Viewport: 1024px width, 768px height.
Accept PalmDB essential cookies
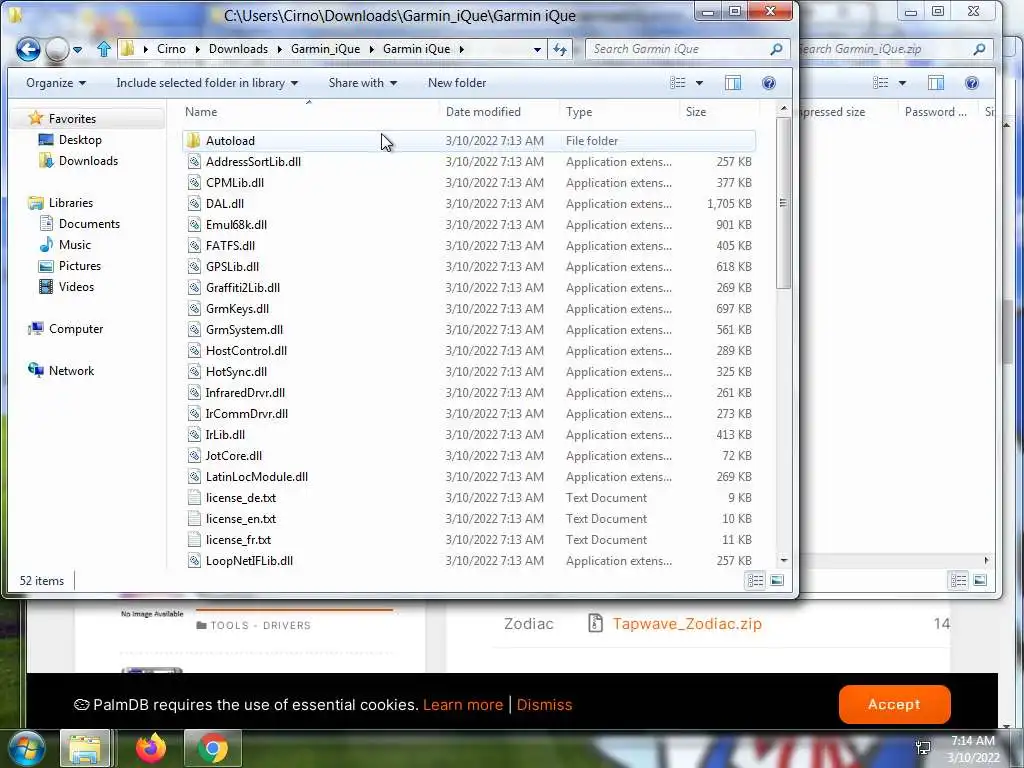[894, 704]
